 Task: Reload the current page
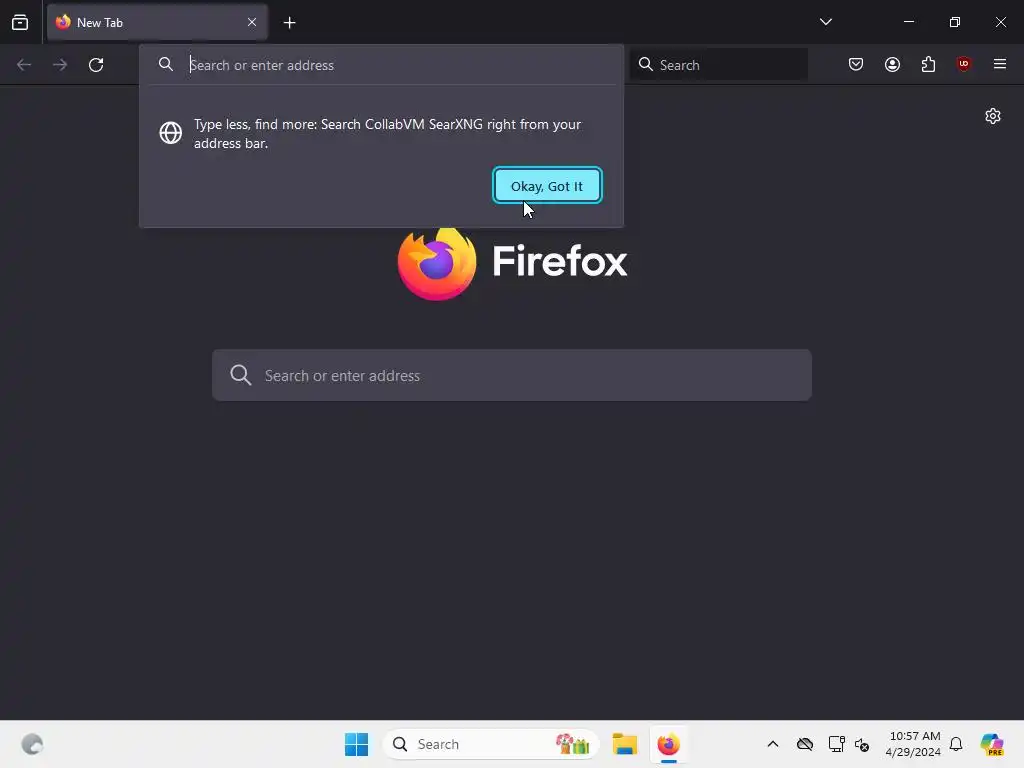pyautogui.click(x=96, y=65)
